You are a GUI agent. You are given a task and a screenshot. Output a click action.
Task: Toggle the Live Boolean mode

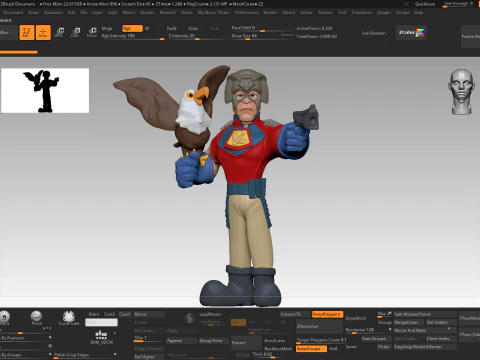(x=374, y=33)
